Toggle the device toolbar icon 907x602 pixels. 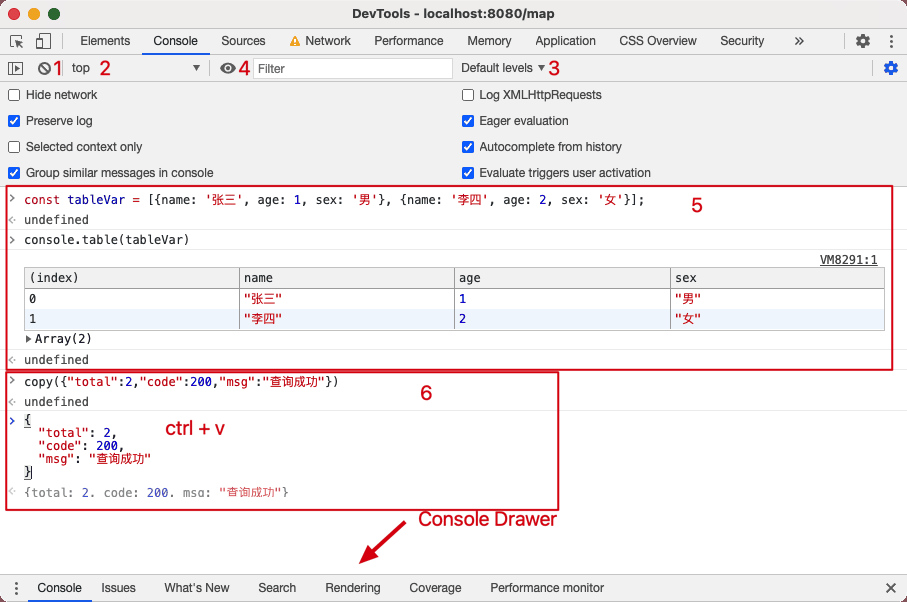click(x=43, y=41)
